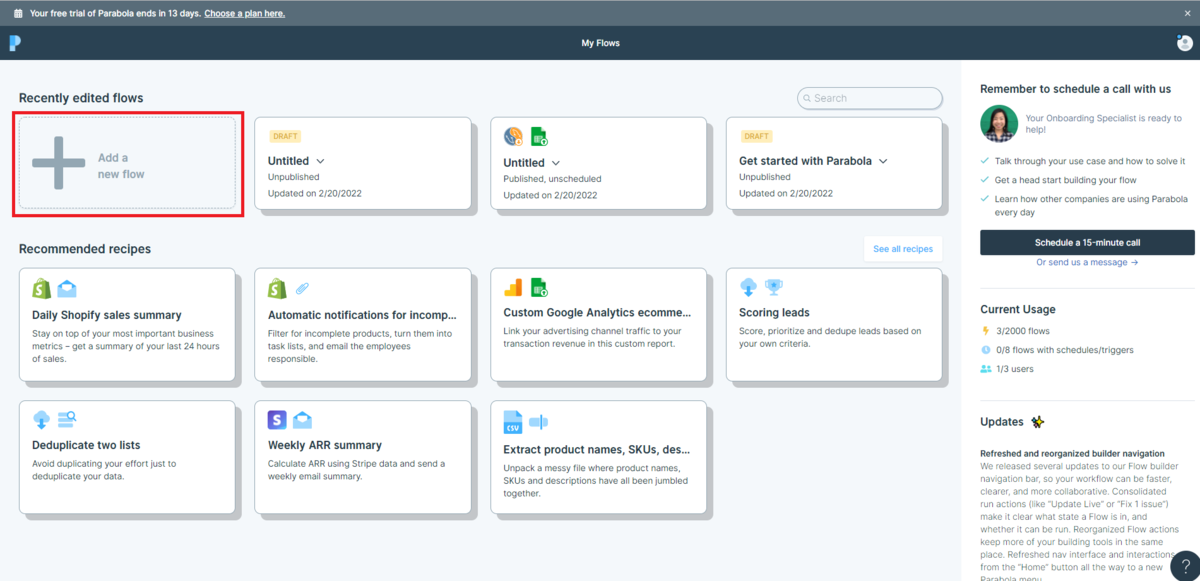This screenshot has width=1200, height=581.
Task: Click the trophy icon on Scoring leads card
Action: [x=773, y=288]
